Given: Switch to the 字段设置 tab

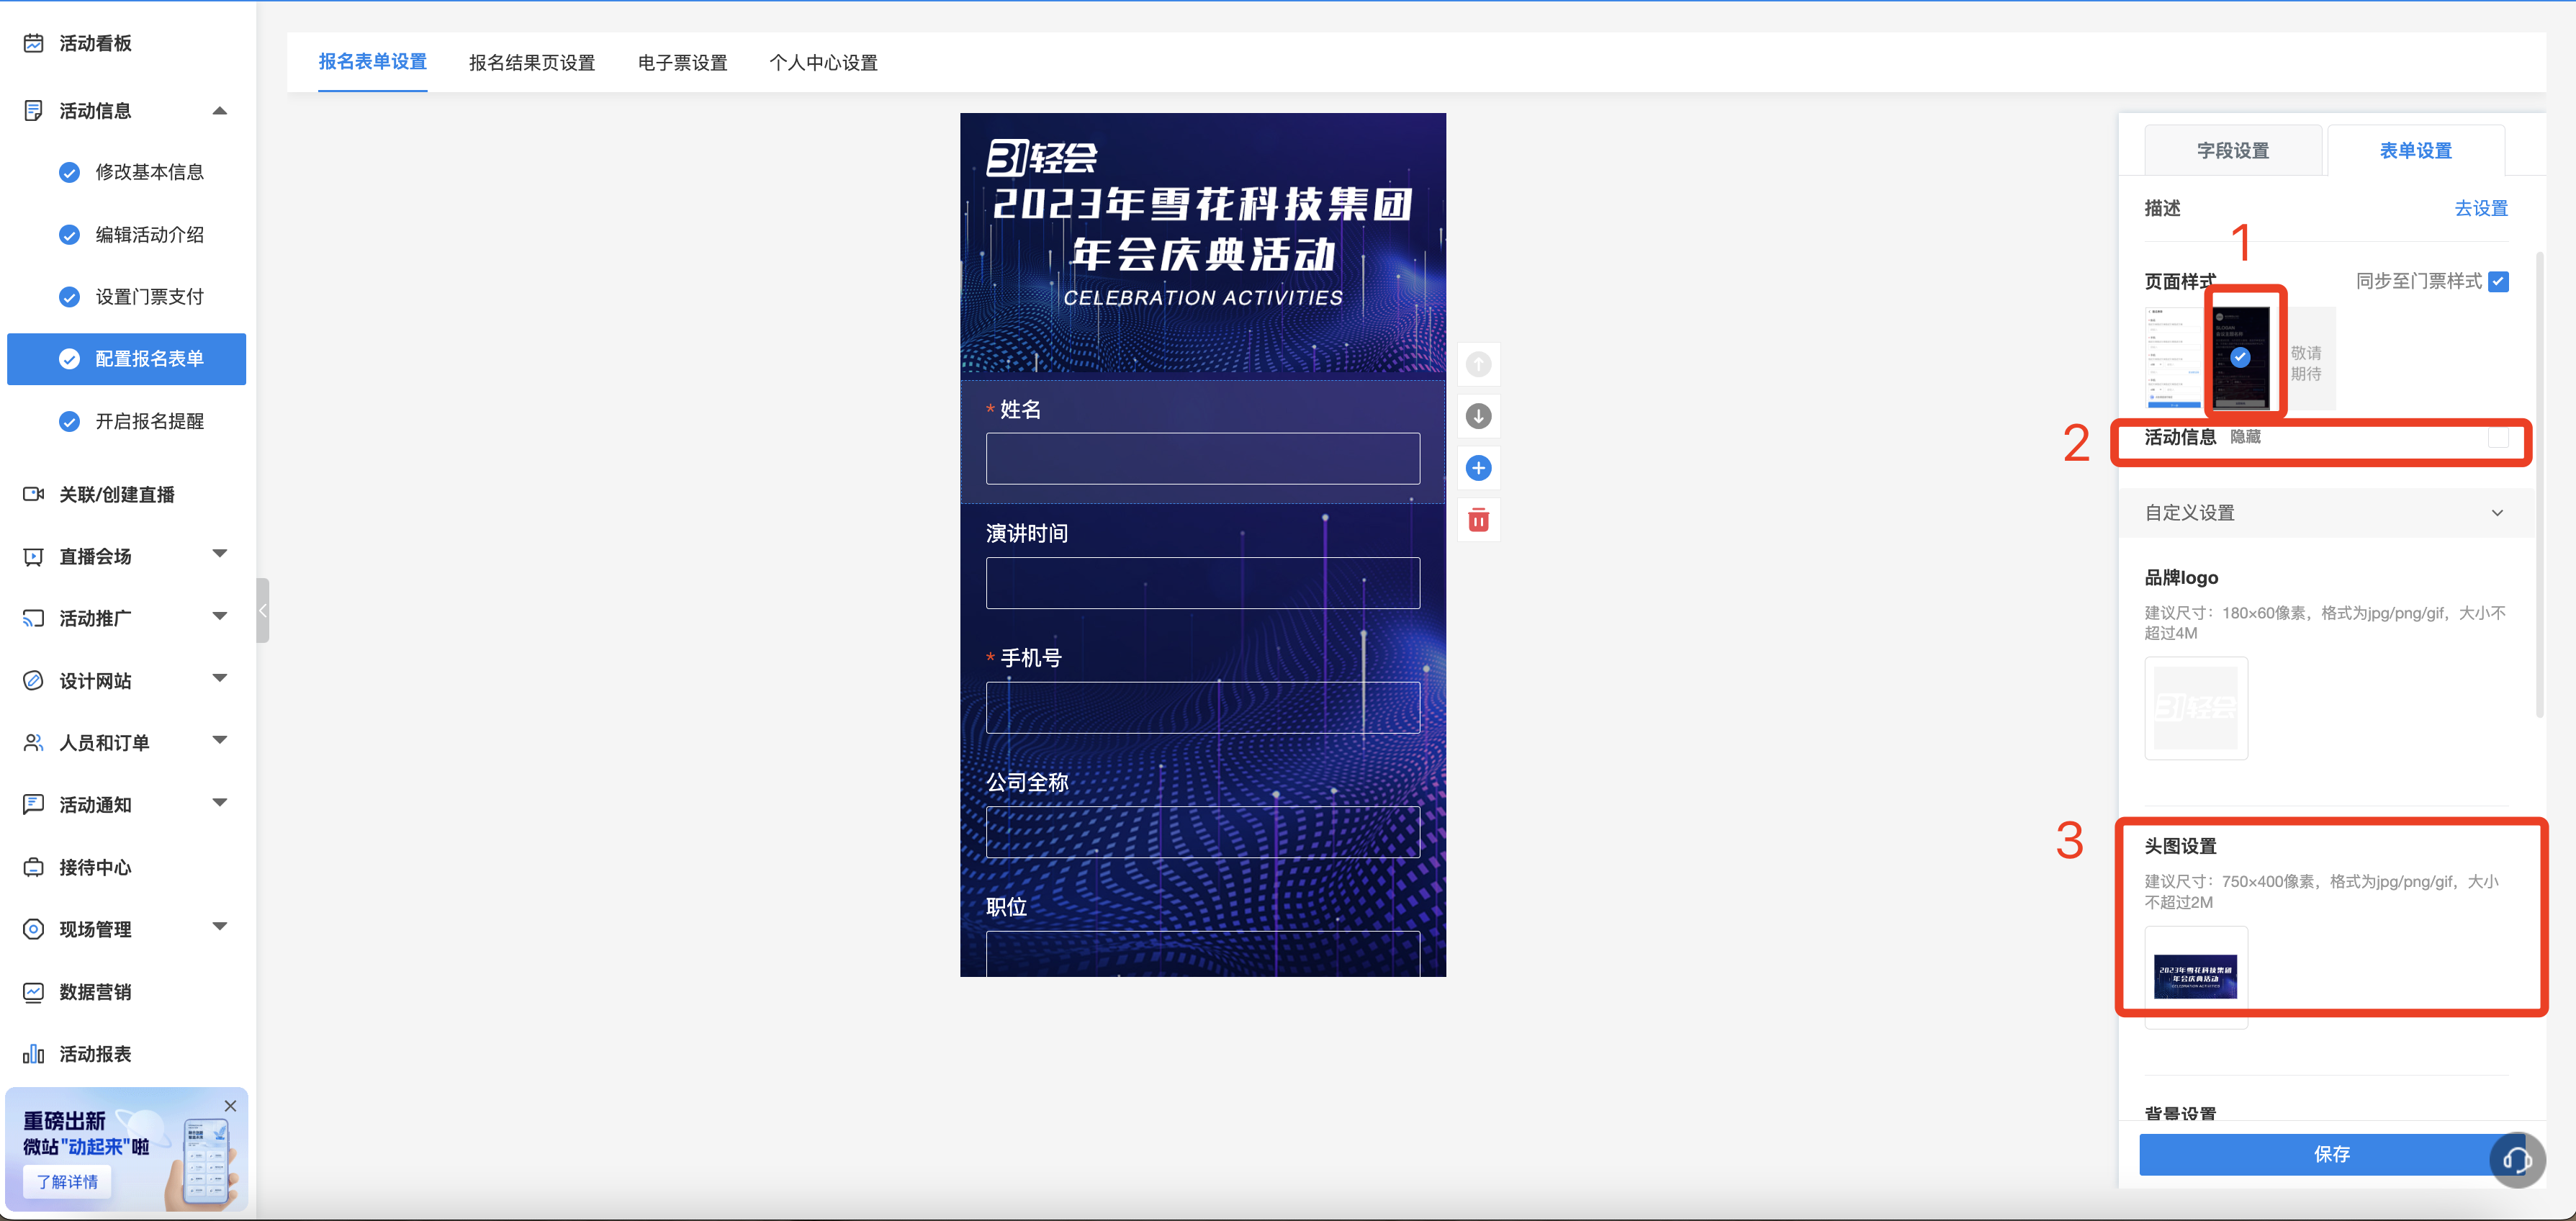Looking at the screenshot, I should click(2233, 150).
